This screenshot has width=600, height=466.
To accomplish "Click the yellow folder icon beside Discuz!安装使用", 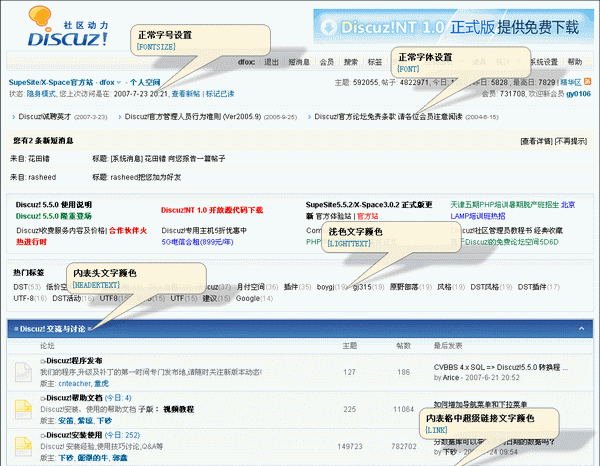I will 23,446.
